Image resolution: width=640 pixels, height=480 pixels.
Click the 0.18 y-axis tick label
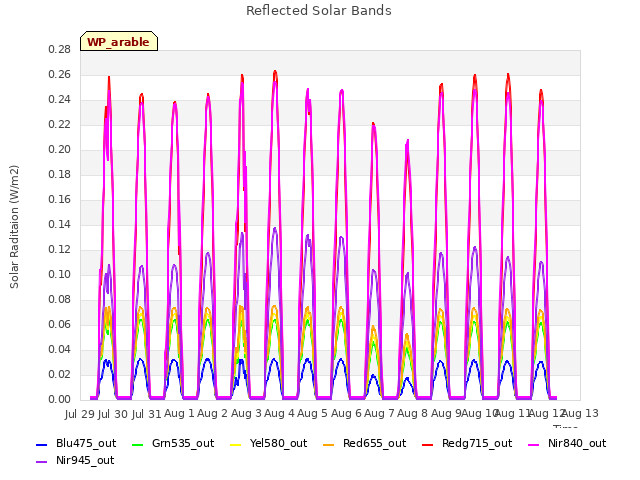click(59, 175)
